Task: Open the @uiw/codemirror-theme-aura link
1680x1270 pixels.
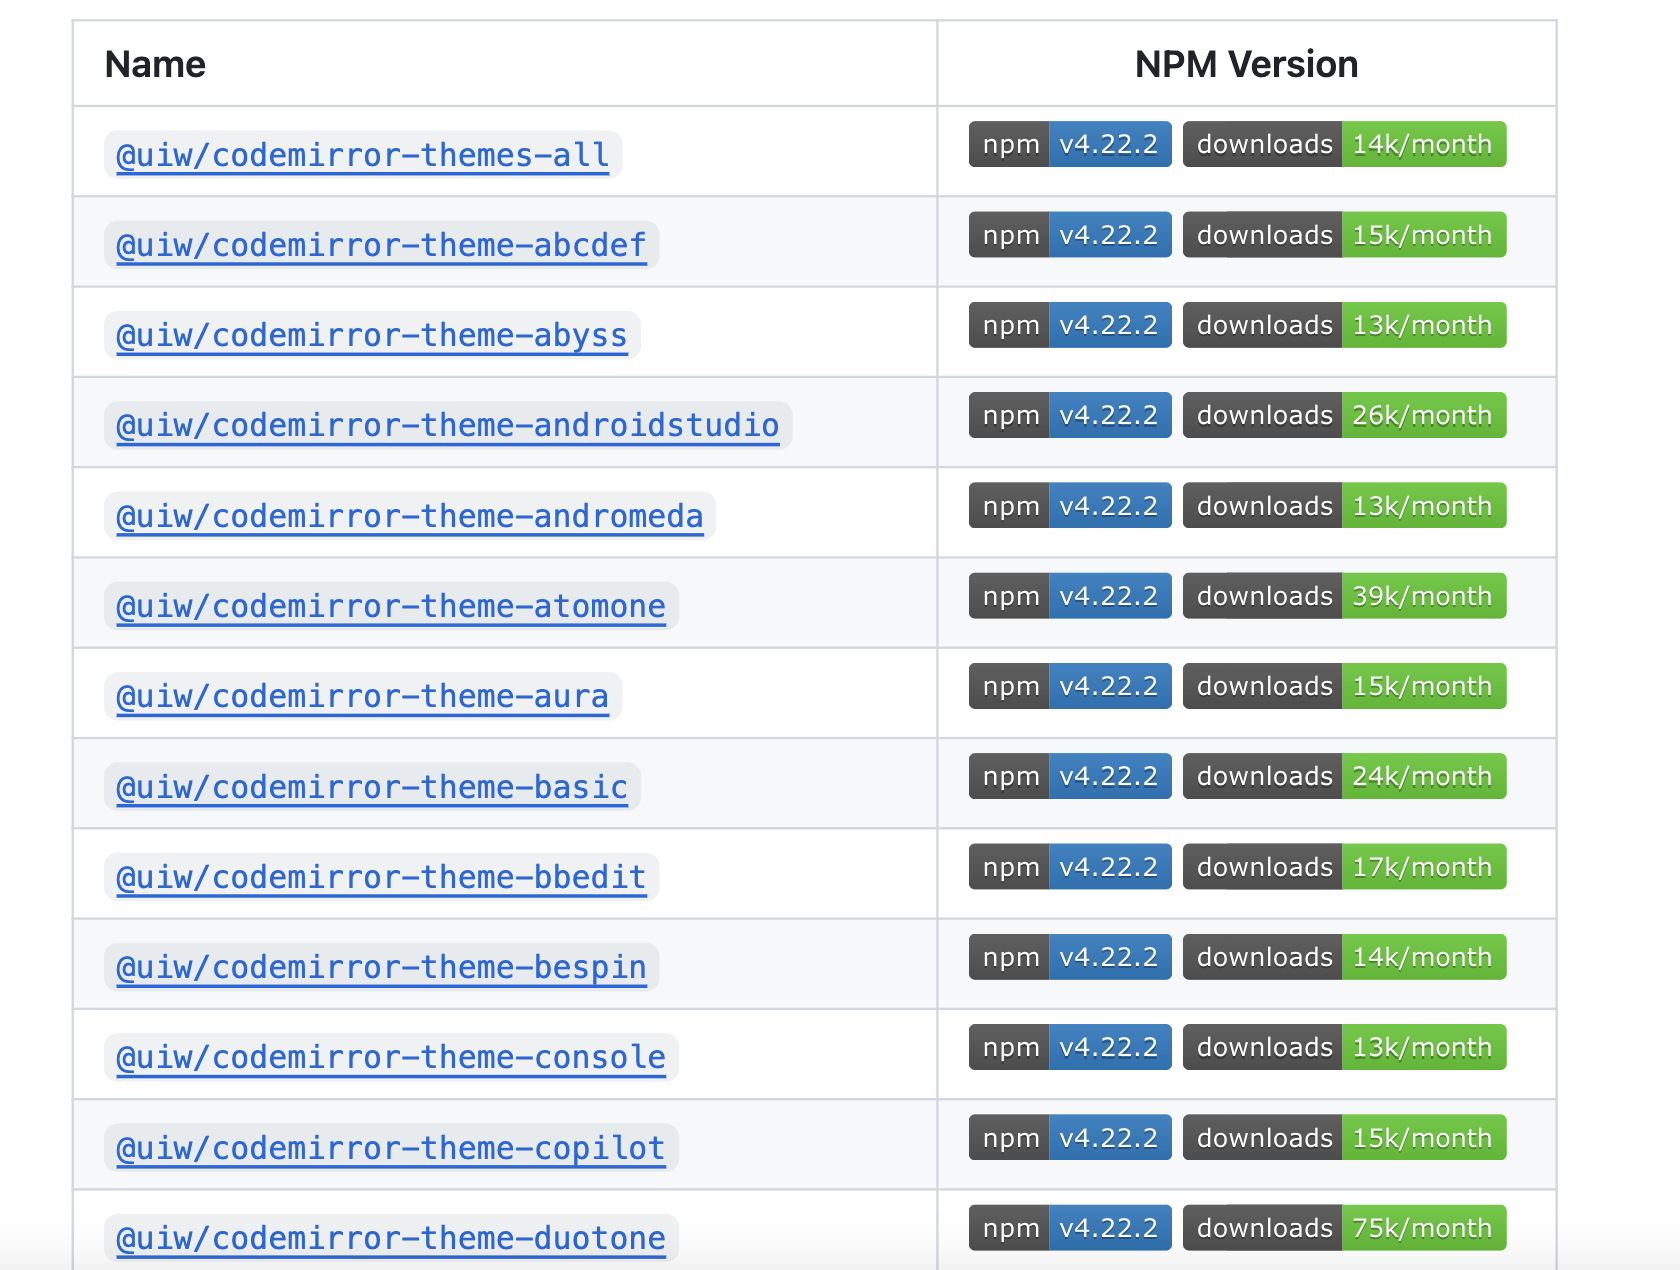Action: pyautogui.click(x=362, y=696)
